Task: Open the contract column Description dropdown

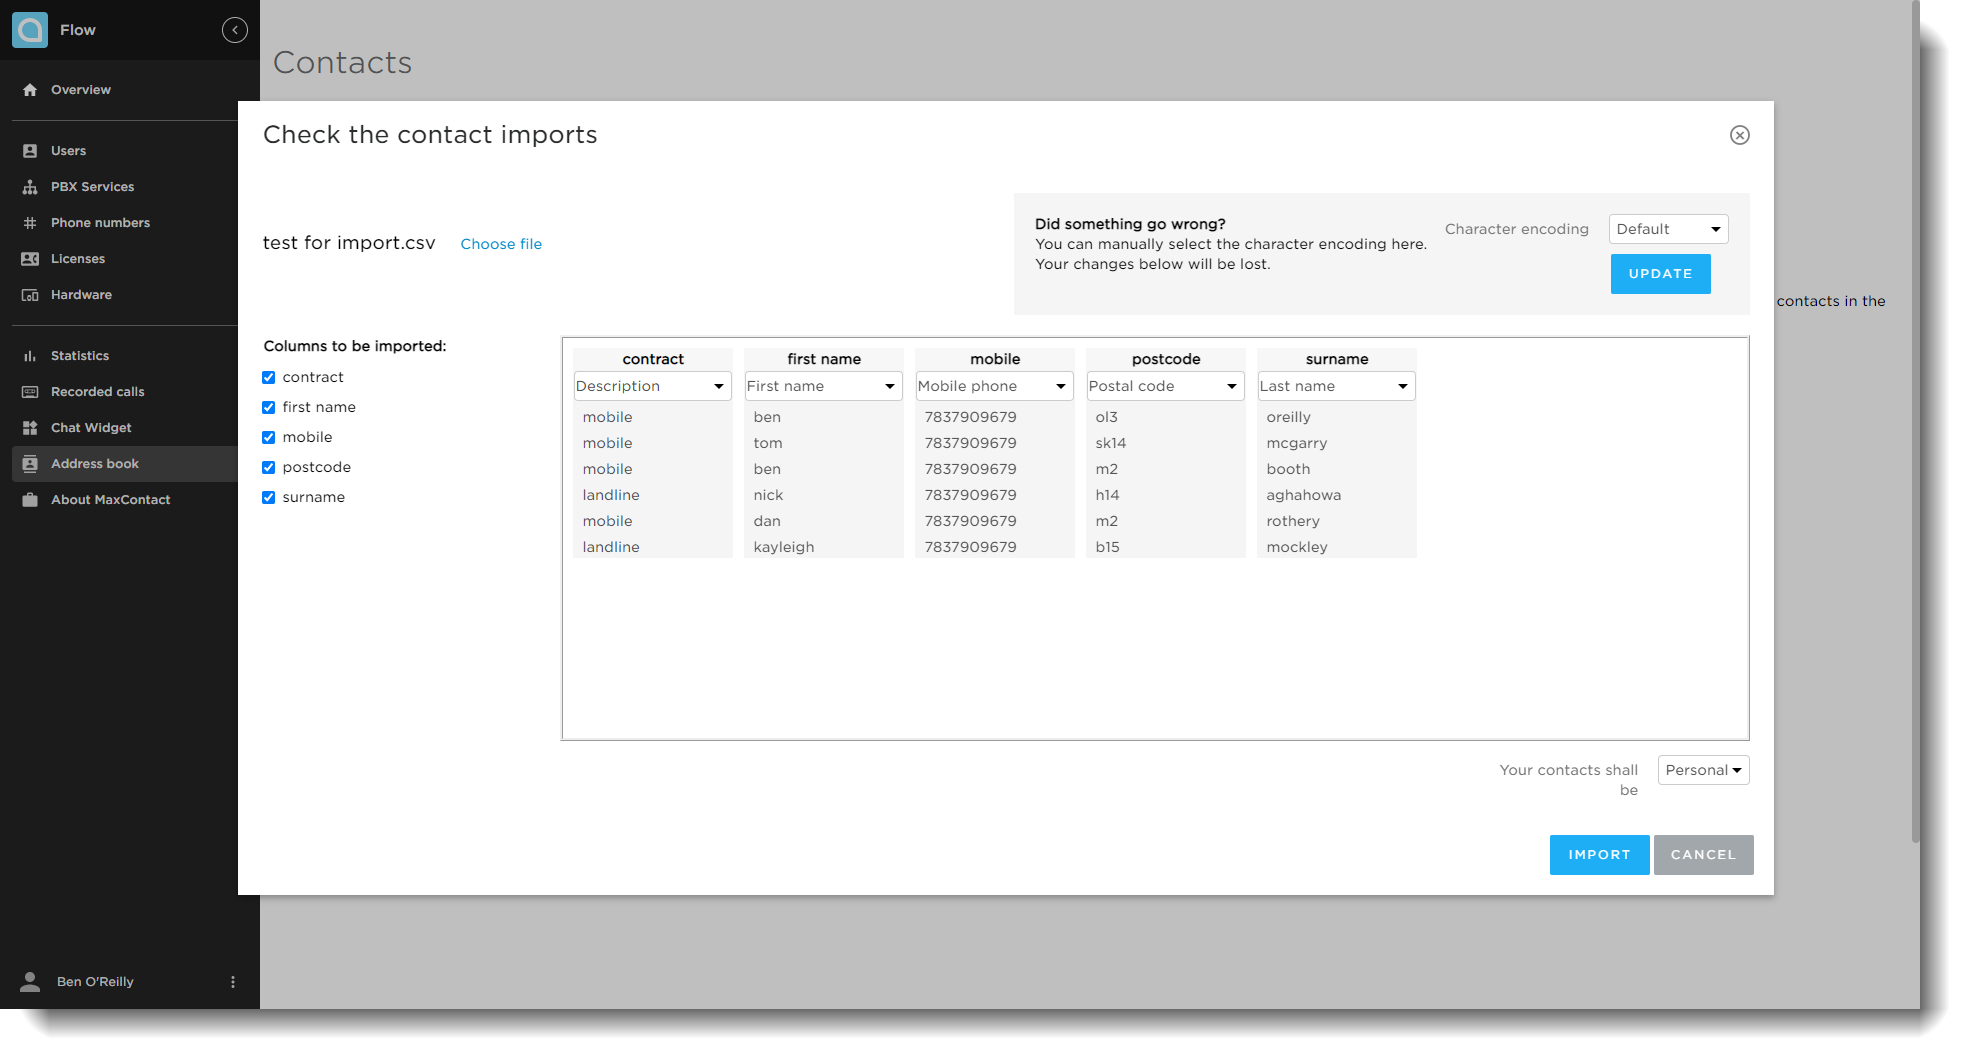Action: coord(652,386)
